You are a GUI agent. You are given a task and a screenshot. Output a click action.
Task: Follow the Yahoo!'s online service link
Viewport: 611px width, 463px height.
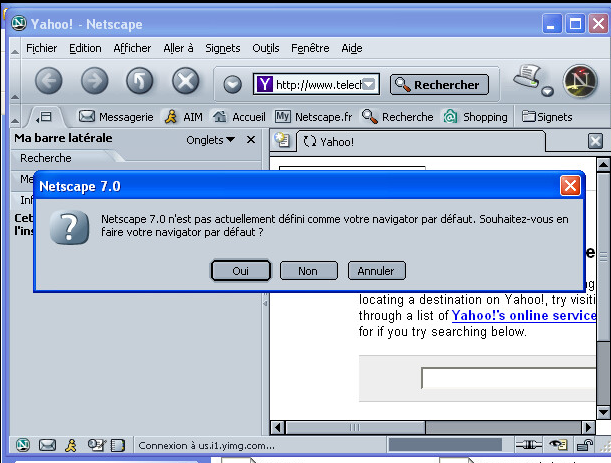524,315
